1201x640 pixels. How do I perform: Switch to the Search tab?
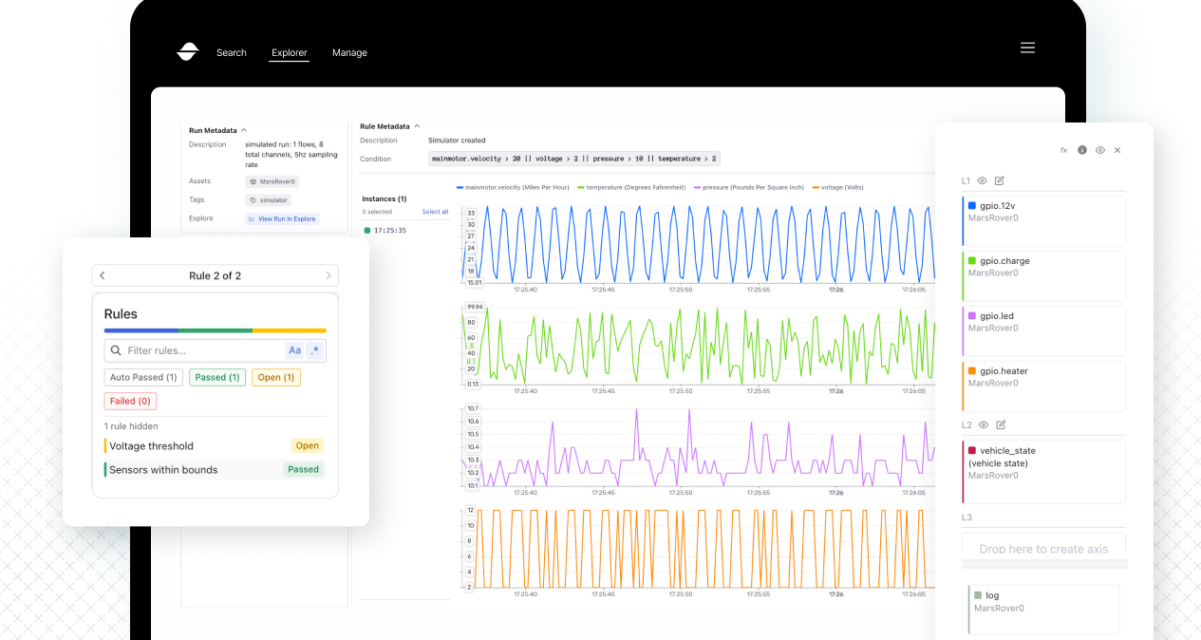point(231,52)
